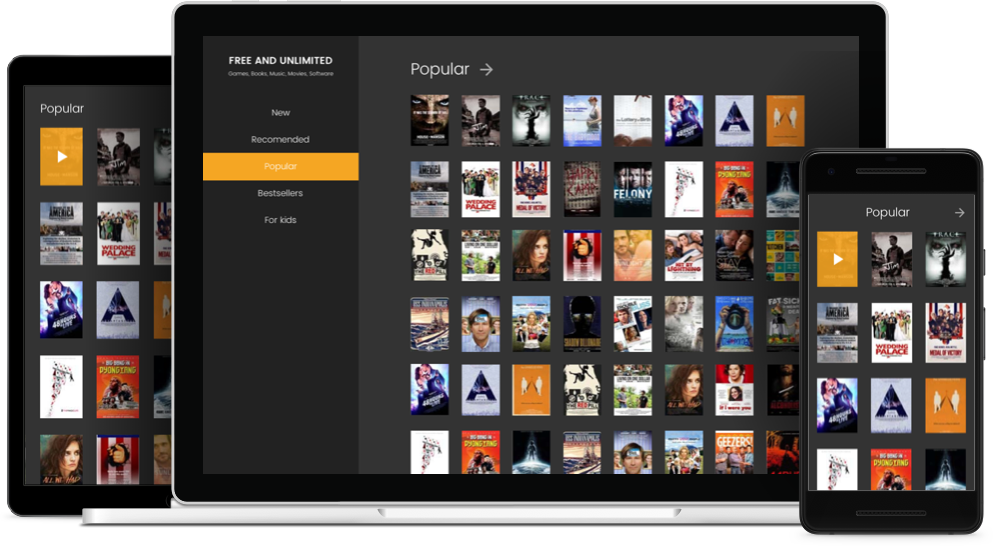Tap the Wedding Palace poster on the tablet

(x=118, y=234)
